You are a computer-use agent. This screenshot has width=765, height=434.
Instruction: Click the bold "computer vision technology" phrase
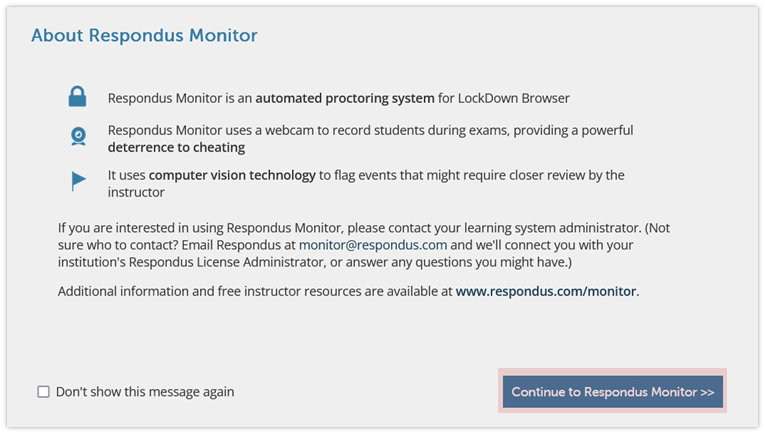tap(232, 175)
